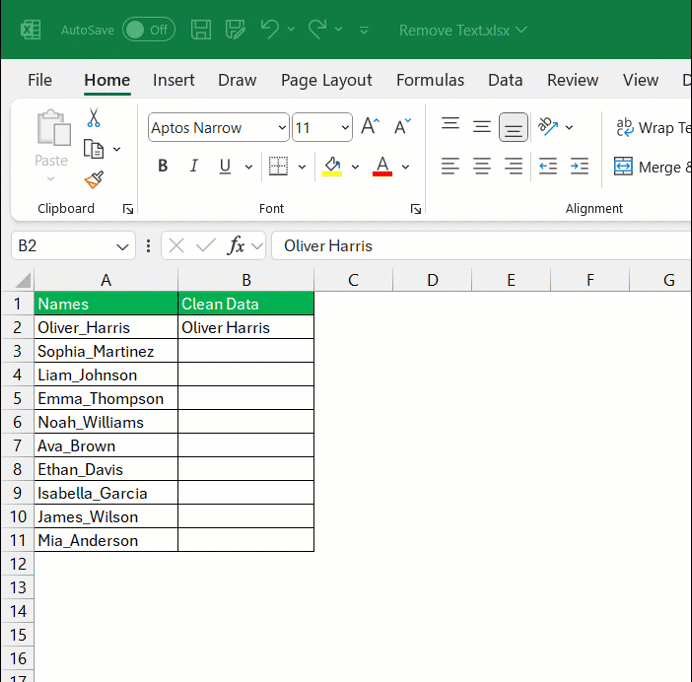Click Decrease Font Size icon

(x=402, y=127)
